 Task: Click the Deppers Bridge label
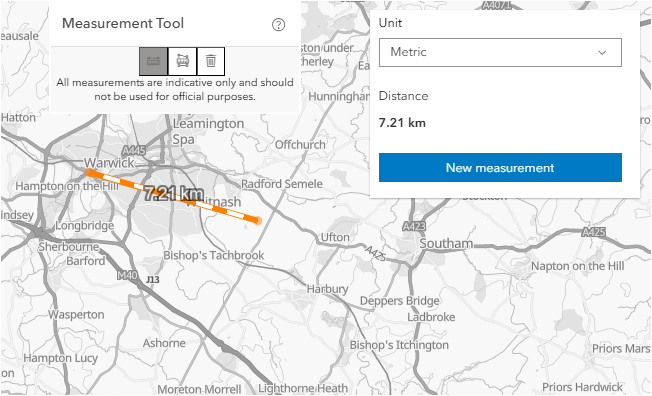tap(400, 301)
